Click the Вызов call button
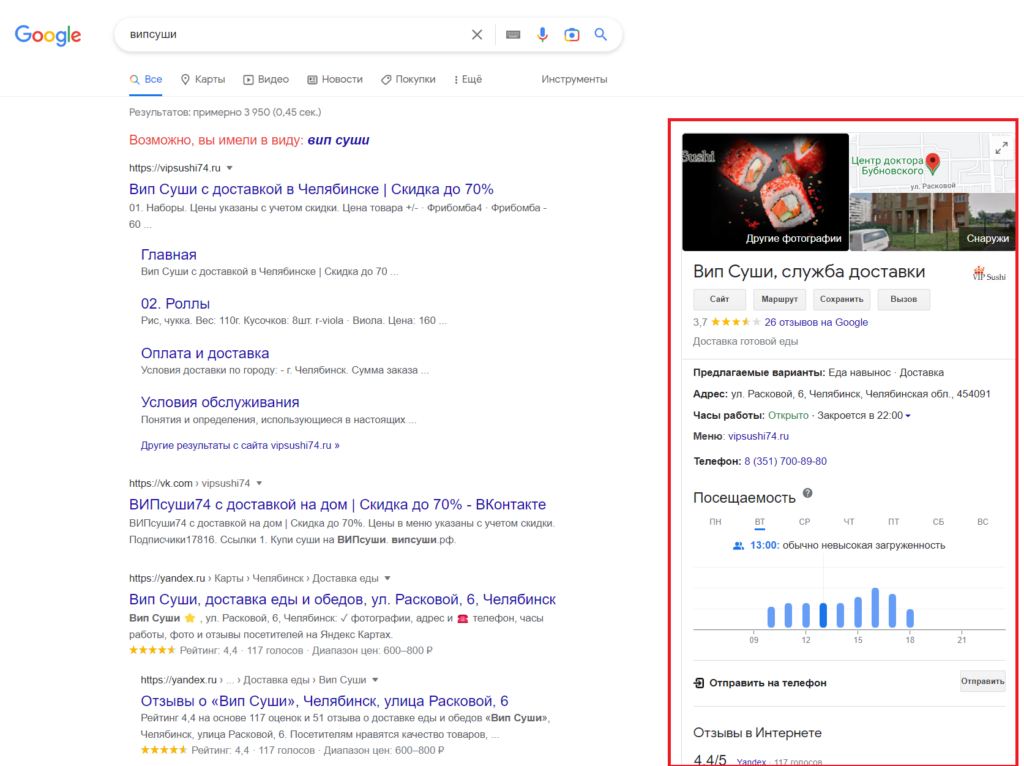 [x=903, y=299]
